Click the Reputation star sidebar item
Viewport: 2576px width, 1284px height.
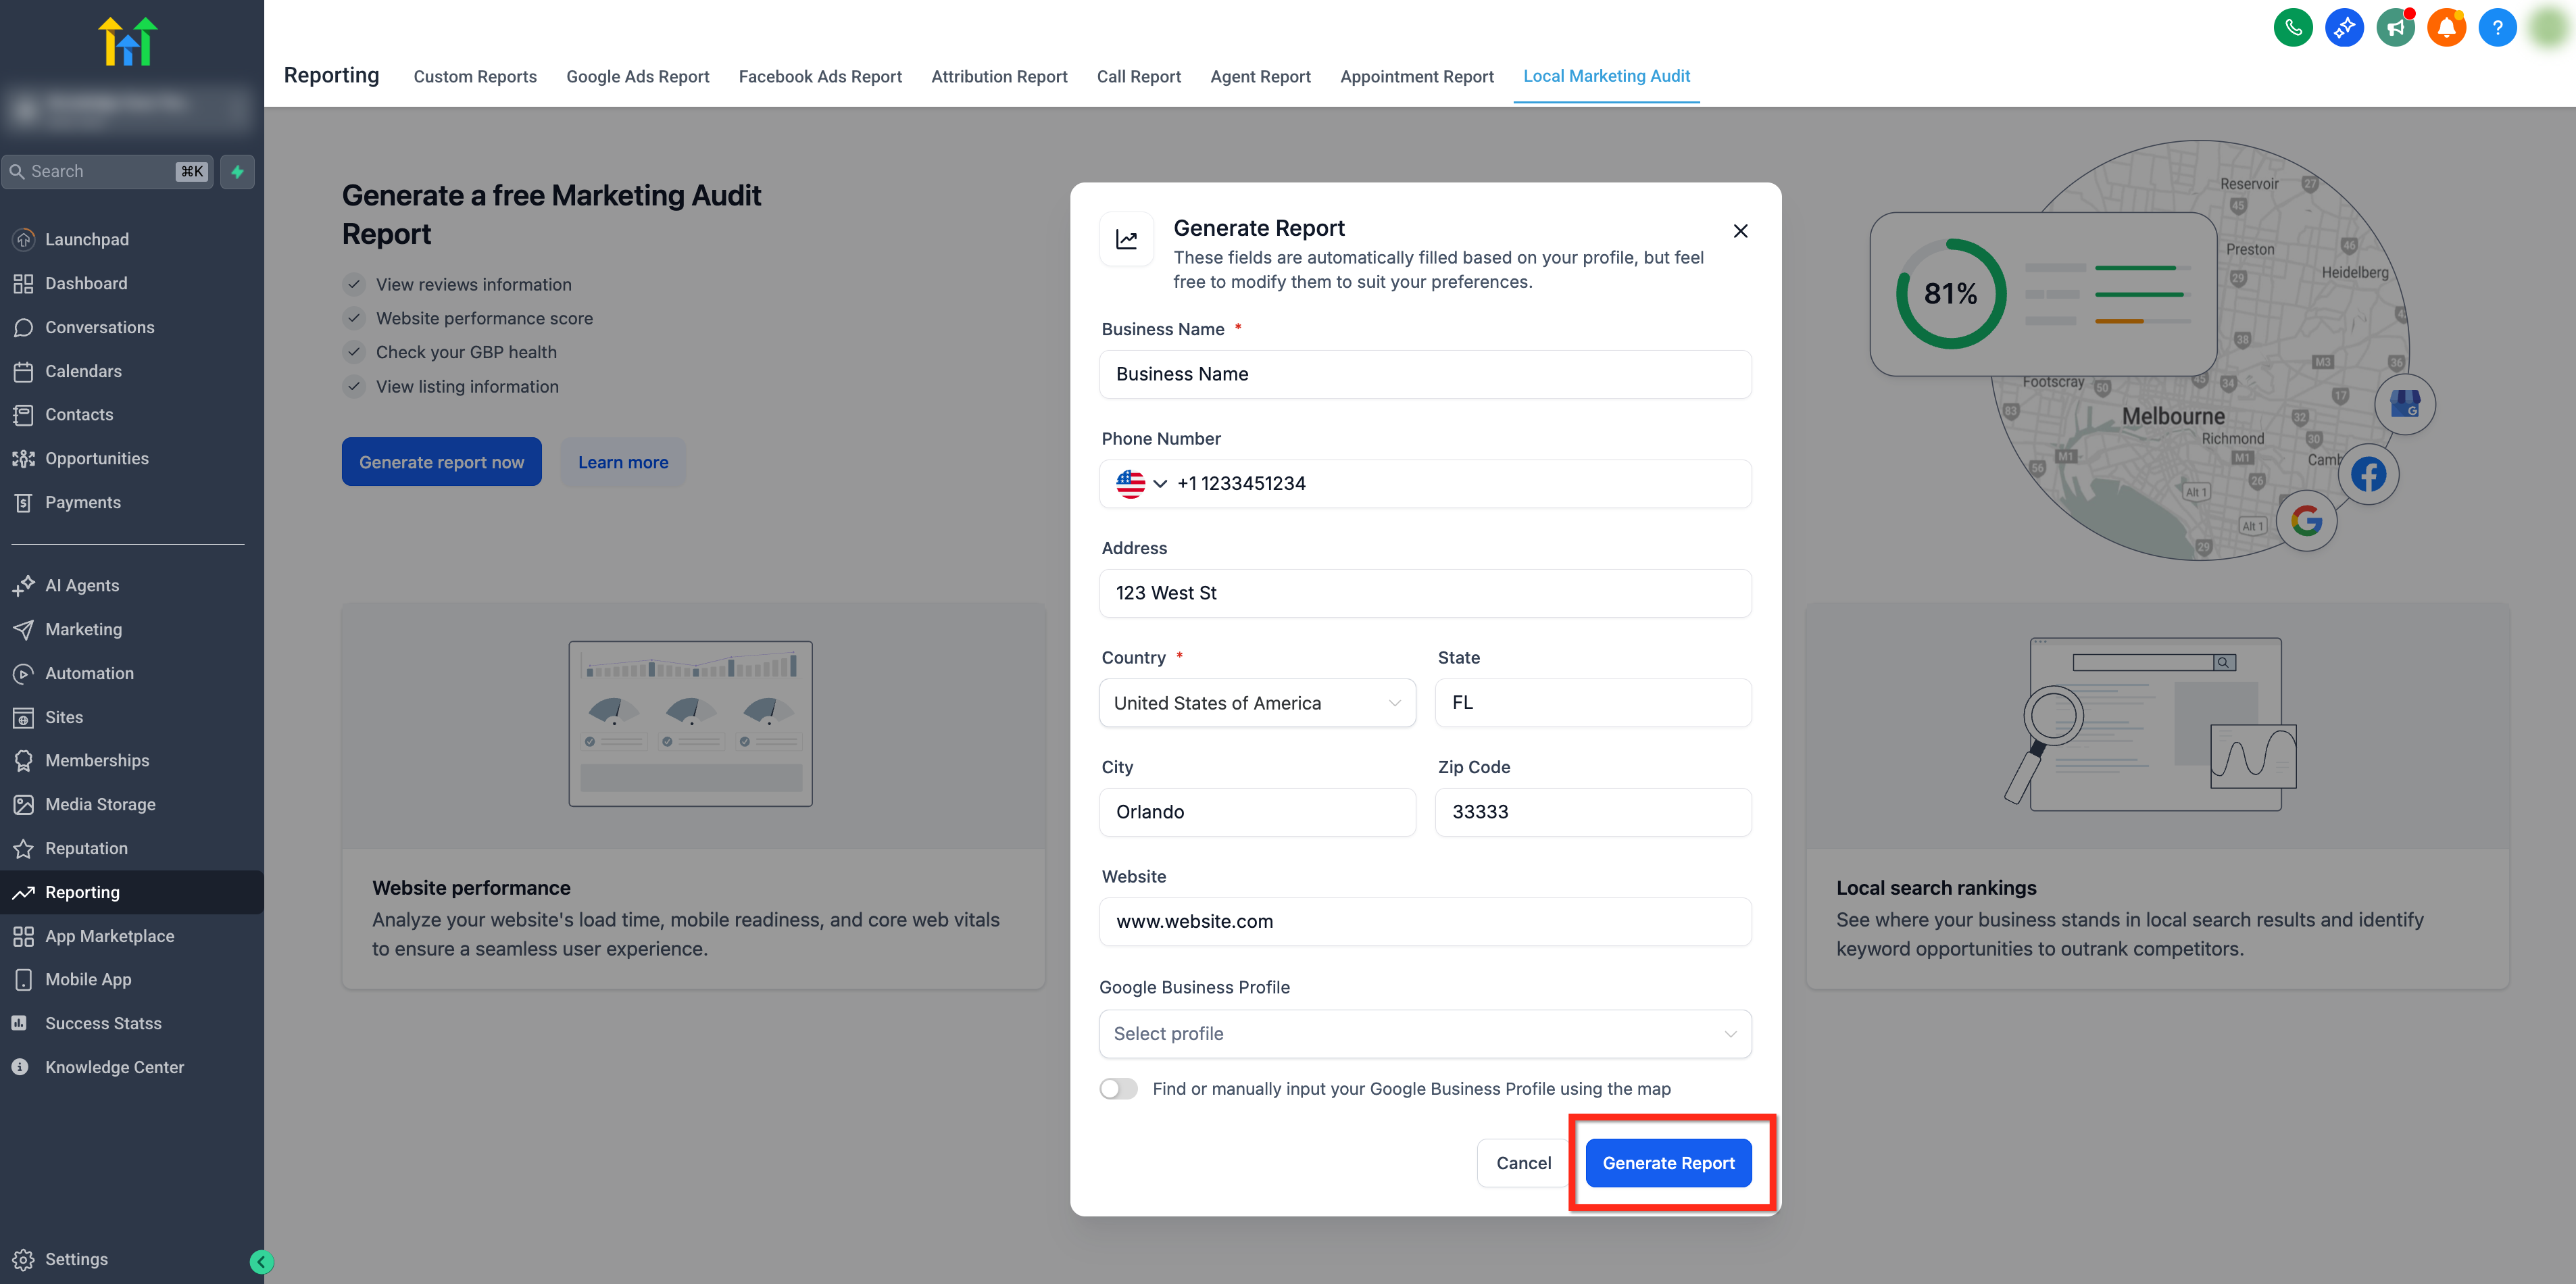tap(86, 848)
